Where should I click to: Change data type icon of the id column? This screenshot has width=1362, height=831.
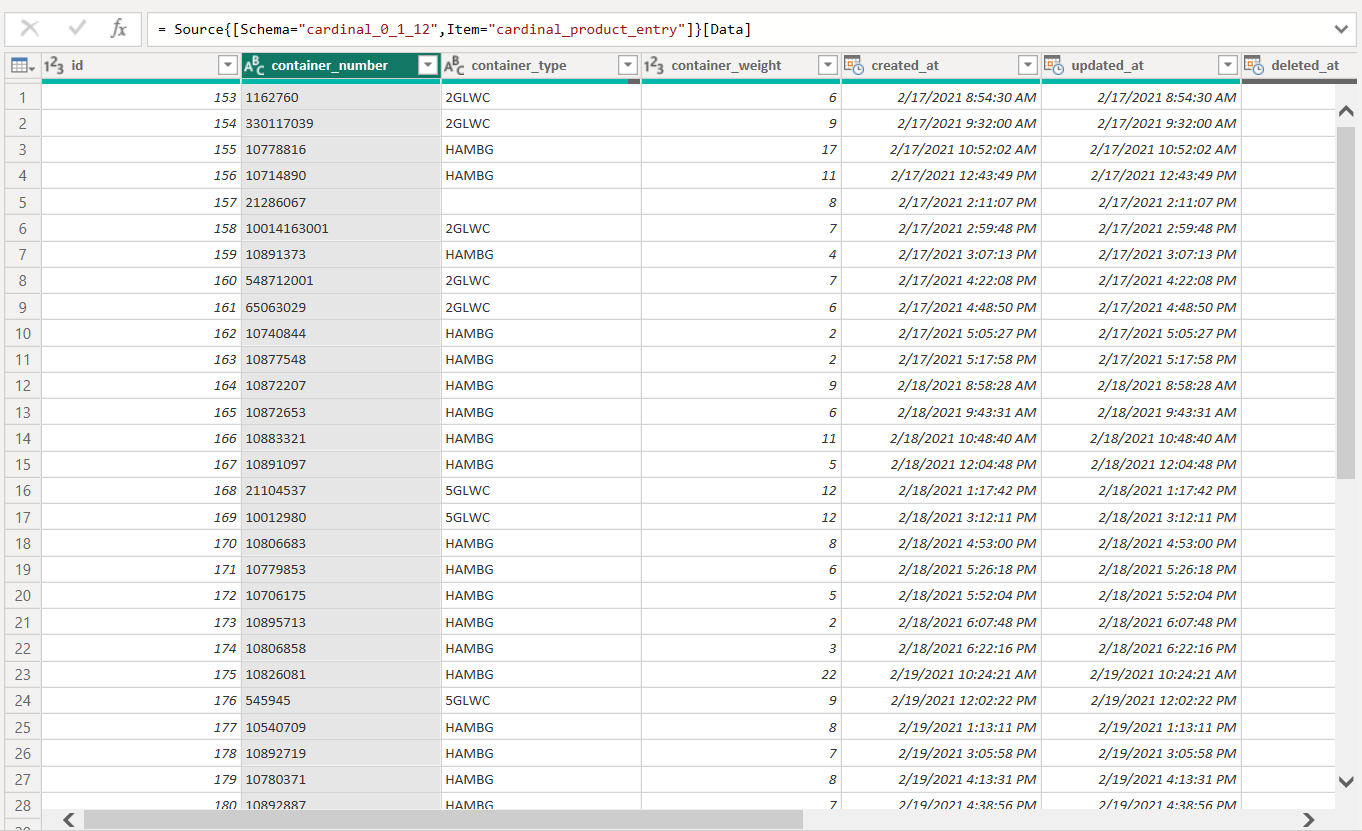(55, 66)
